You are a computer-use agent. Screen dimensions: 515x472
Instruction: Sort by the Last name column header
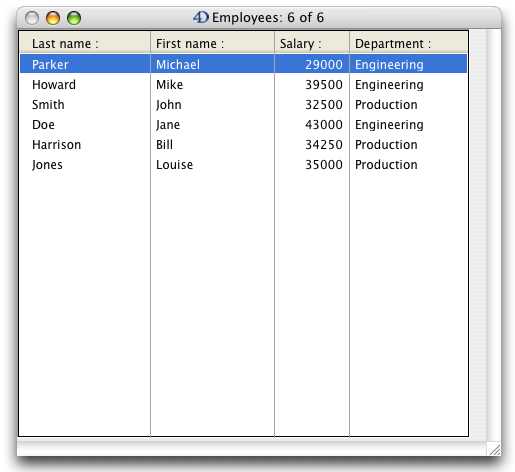(x=85, y=43)
